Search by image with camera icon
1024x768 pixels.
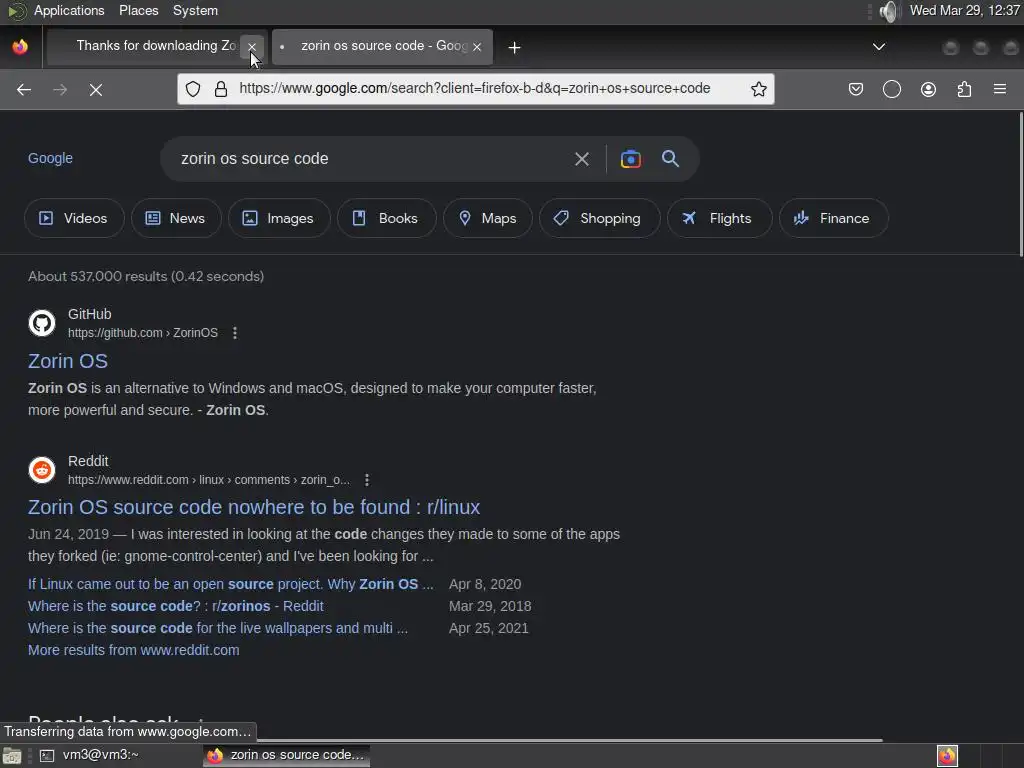[x=630, y=159]
